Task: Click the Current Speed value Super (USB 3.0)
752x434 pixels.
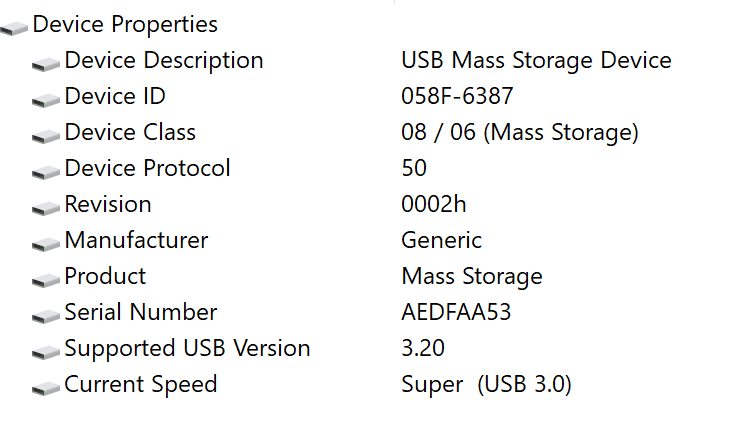Action: click(486, 384)
